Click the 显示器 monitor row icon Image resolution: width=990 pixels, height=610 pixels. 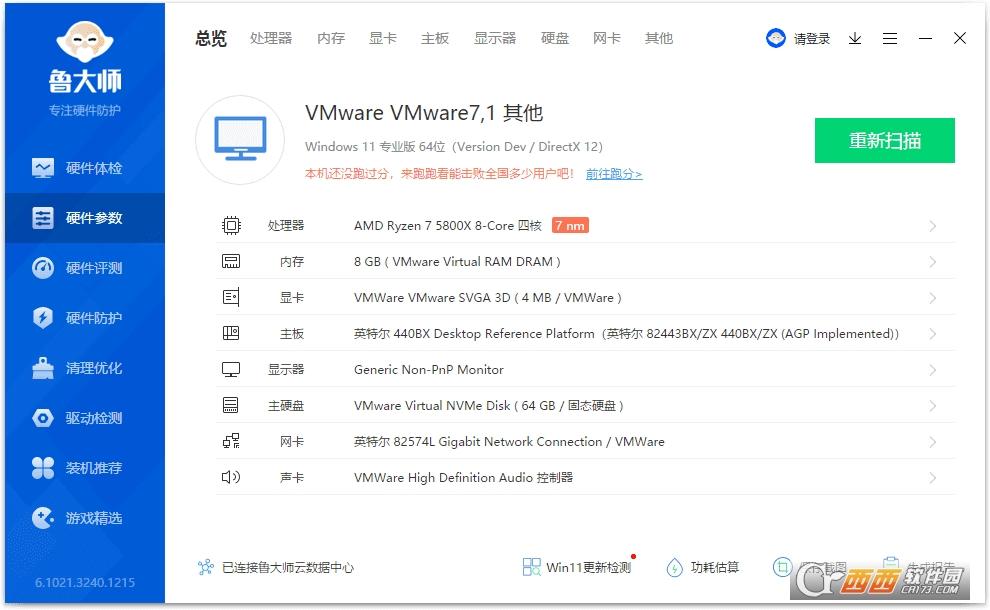231,369
